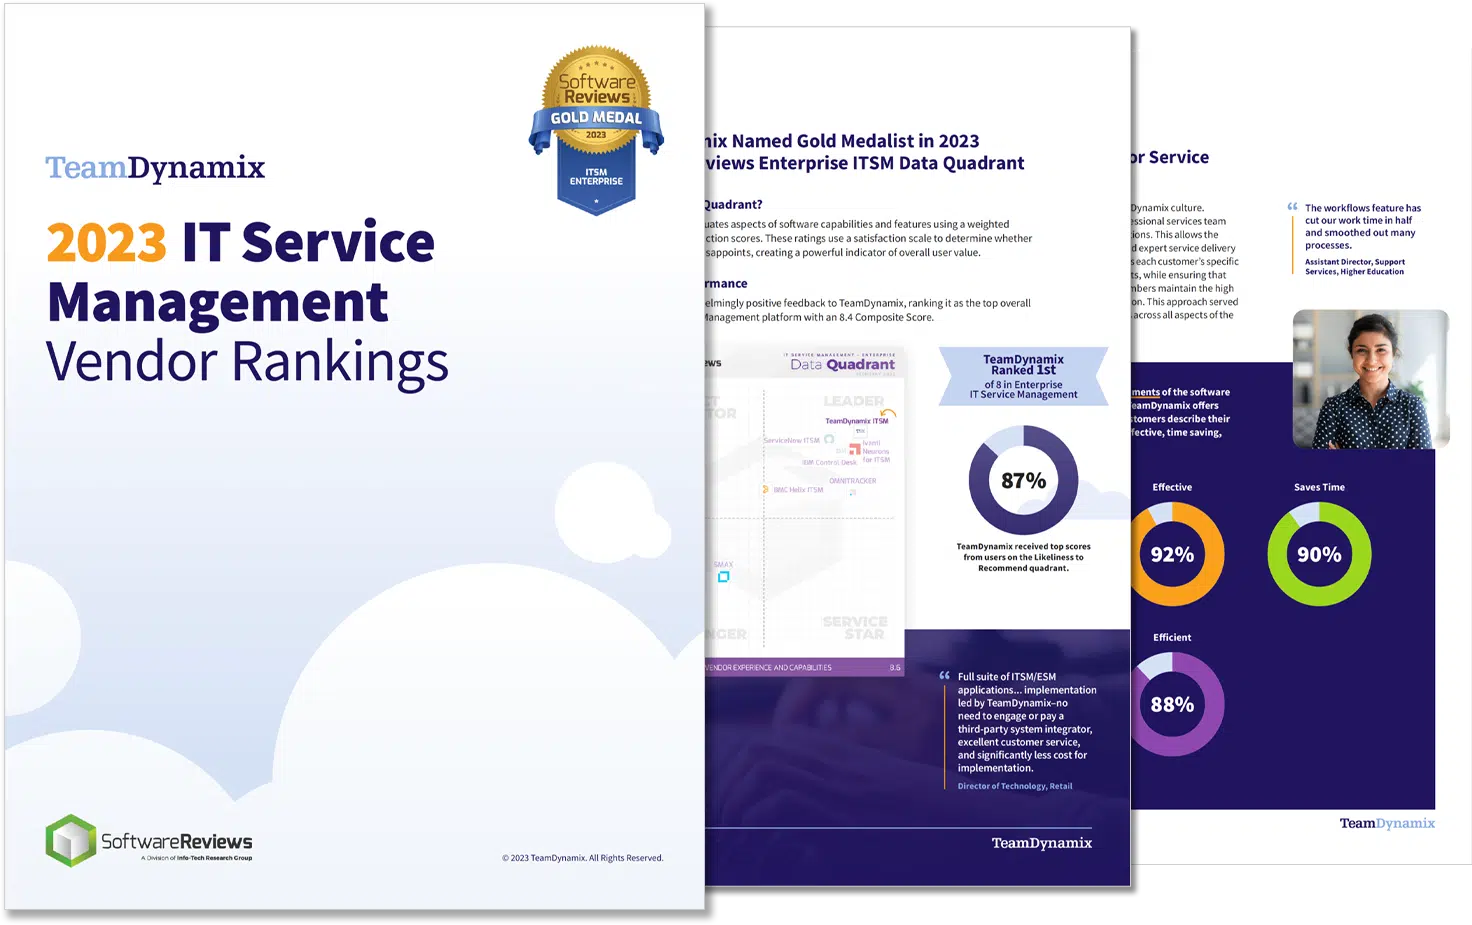
Task: Click the quote icon beside Full suite testimonial
Action: click(x=944, y=676)
